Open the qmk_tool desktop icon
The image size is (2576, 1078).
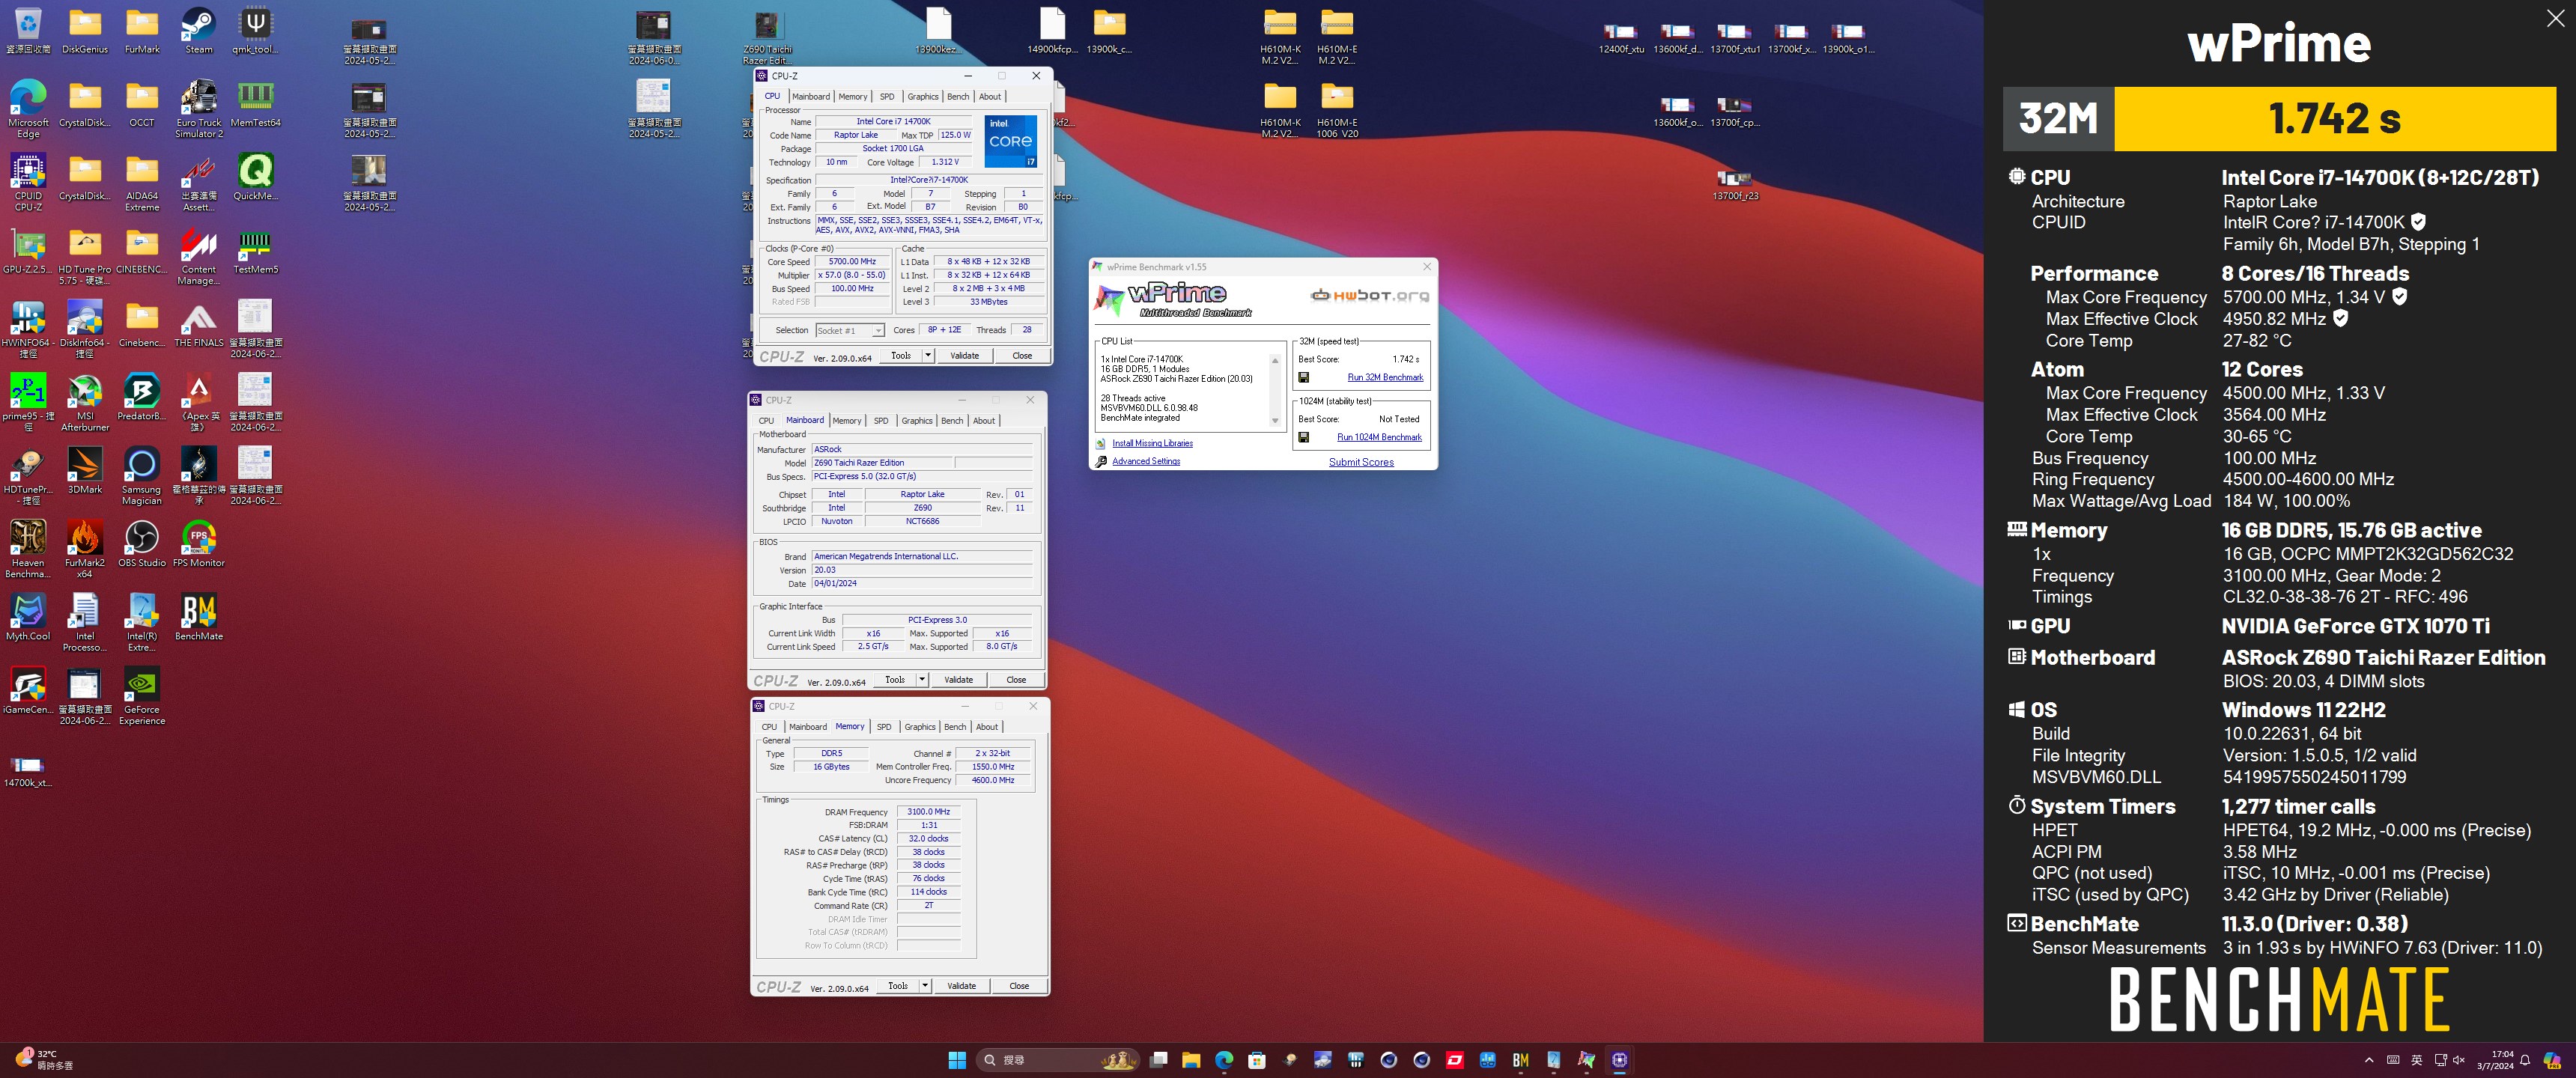(x=256, y=31)
